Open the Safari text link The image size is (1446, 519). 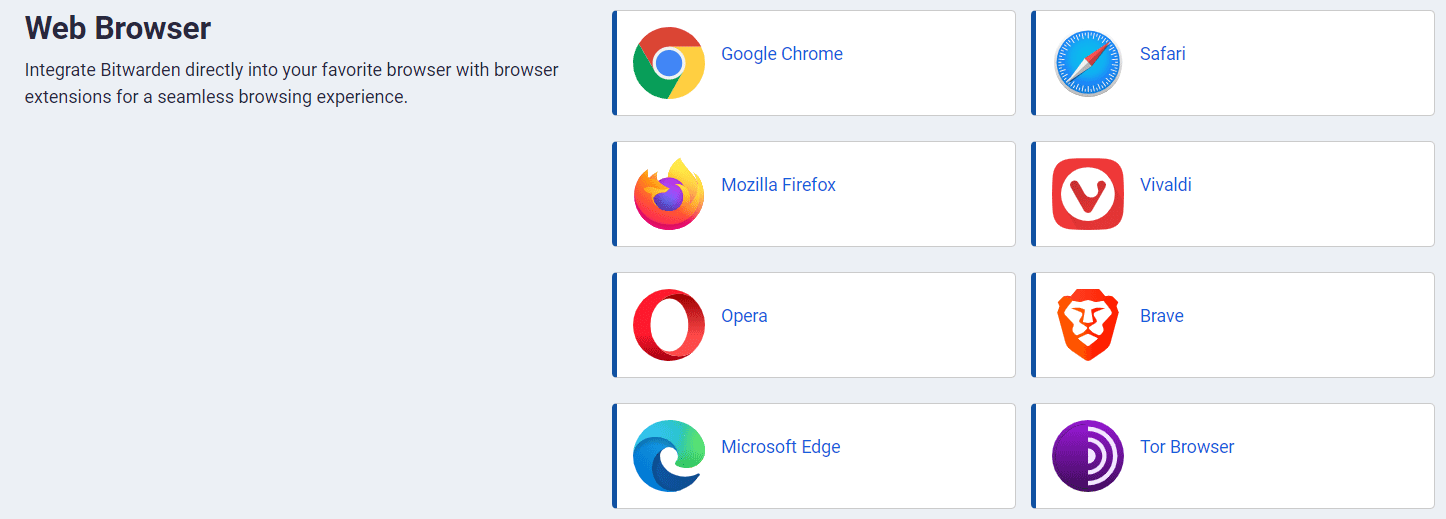pos(1162,54)
